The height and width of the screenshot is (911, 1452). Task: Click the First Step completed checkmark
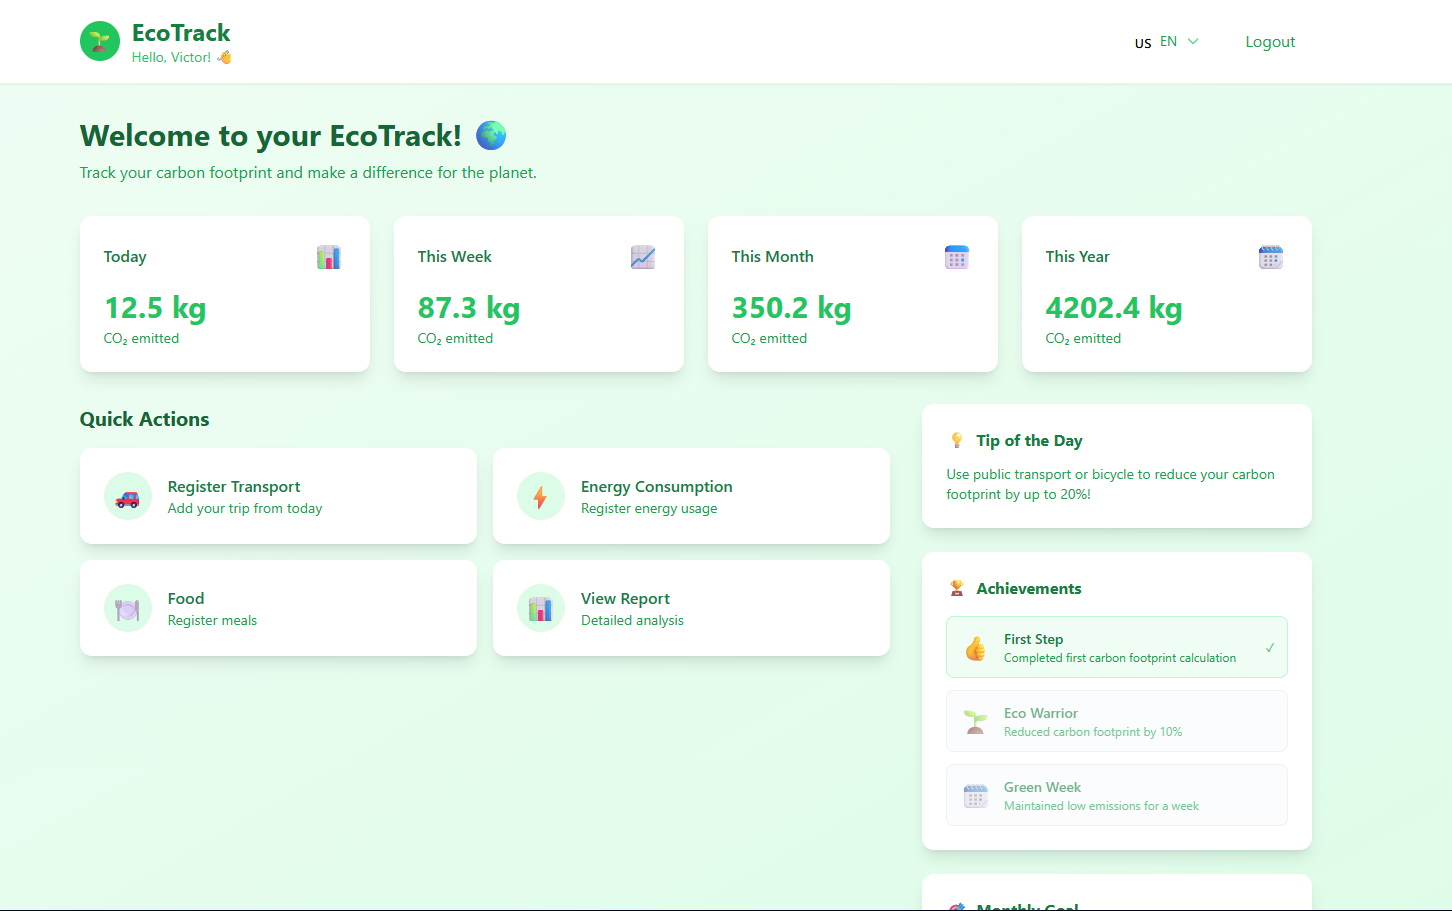[1270, 647]
